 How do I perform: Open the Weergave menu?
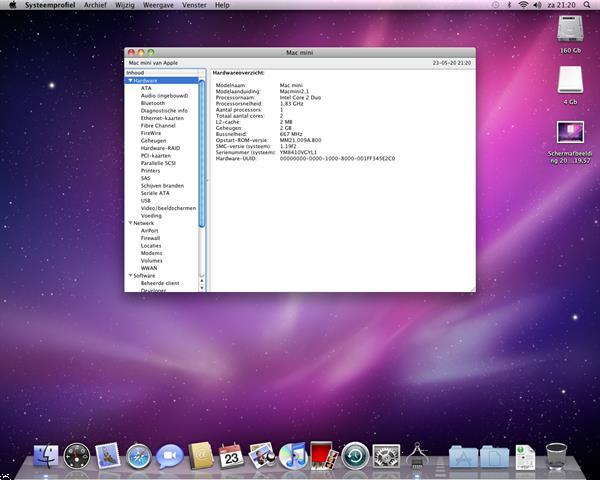pos(158,5)
